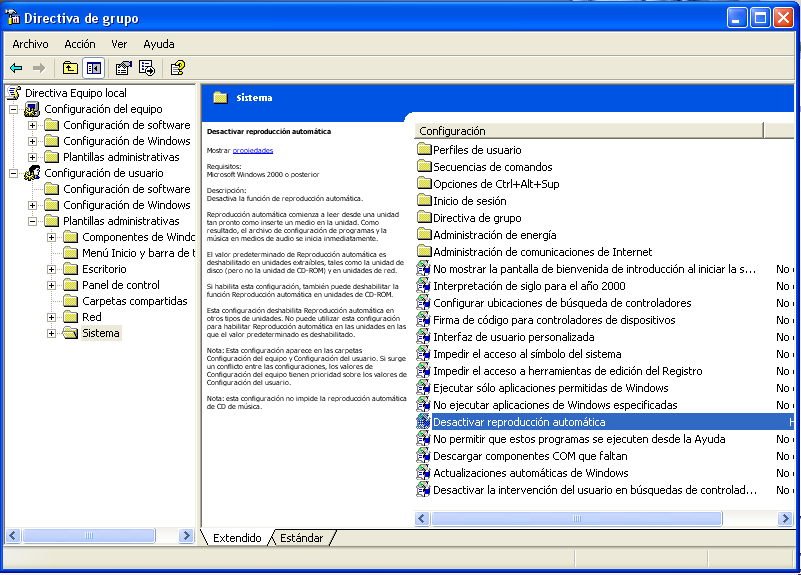Open the Properties toolbar icon
Viewport: 801px width, 575px height.
(123, 68)
